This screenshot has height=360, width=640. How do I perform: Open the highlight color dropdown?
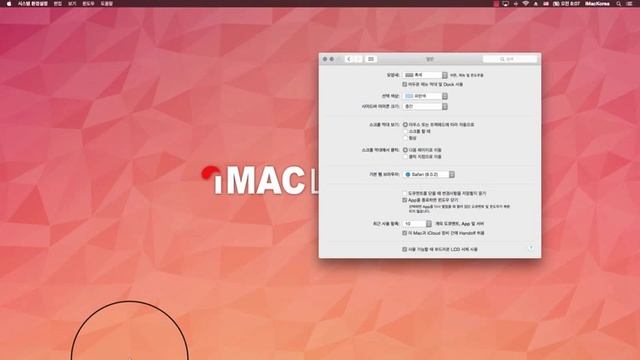(x=425, y=96)
